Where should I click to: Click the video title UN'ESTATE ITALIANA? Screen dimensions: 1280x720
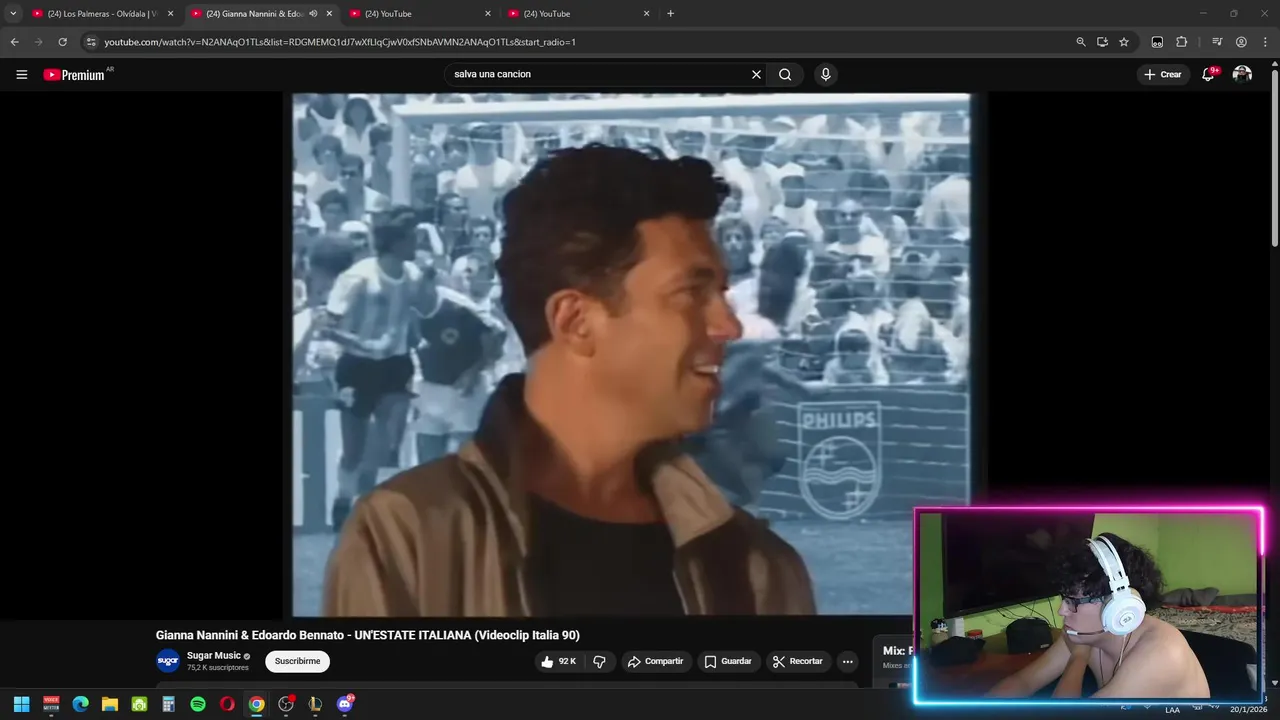pos(368,635)
